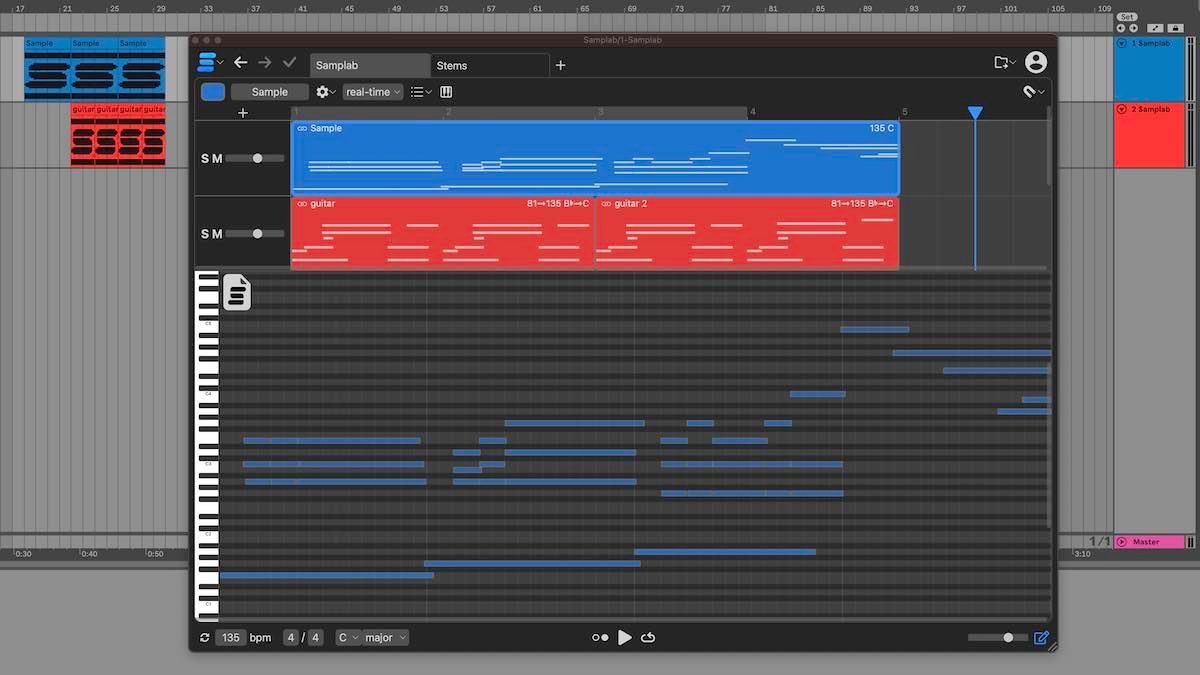Toggle the piano keys view icon

(x=446, y=92)
